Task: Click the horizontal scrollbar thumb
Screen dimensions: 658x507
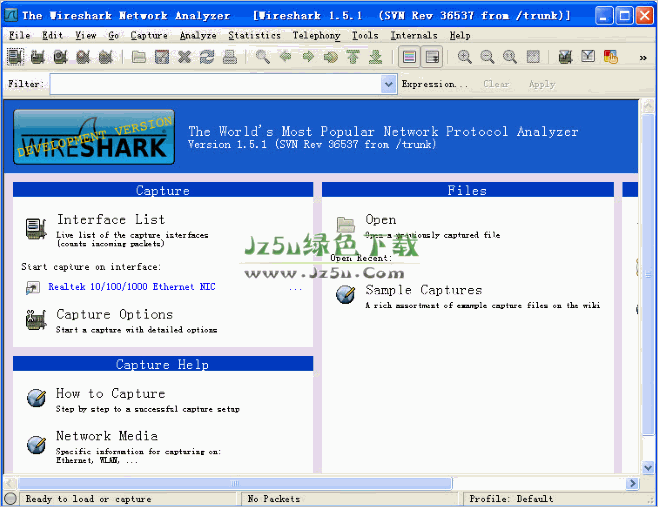Action: click(235, 483)
